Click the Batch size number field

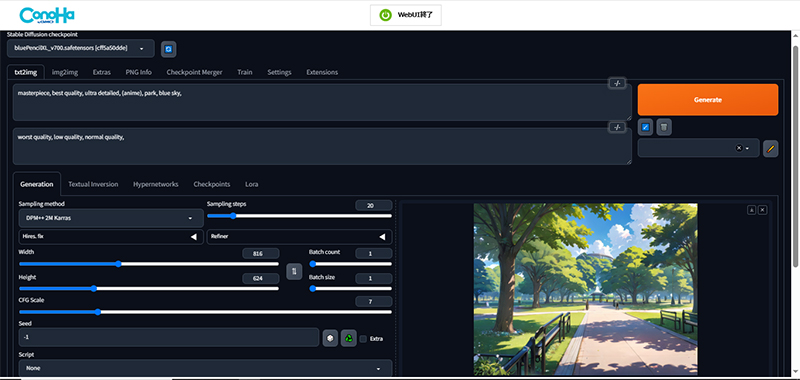tap(373, 278)
